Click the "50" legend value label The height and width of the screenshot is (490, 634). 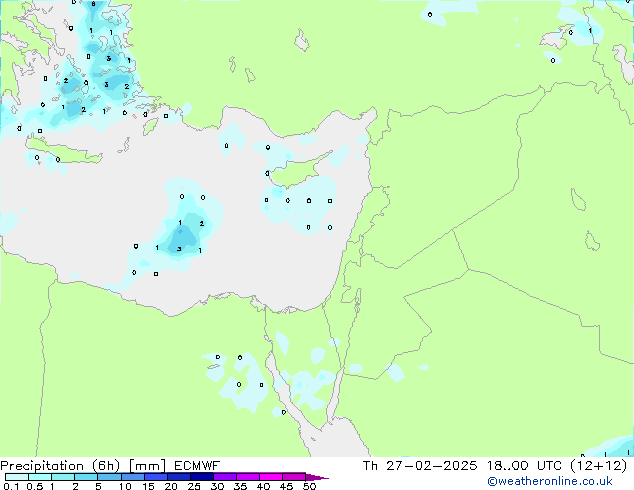click(x=309, y=486)
